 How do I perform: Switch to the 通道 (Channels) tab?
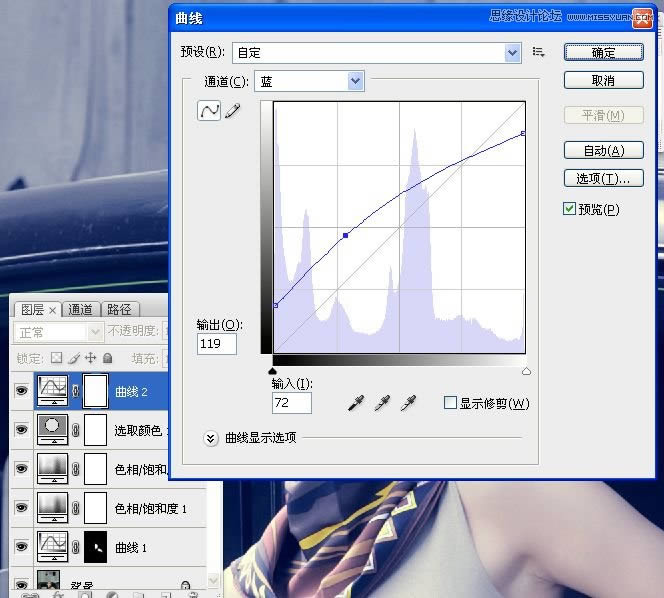[x=81, y=310]
